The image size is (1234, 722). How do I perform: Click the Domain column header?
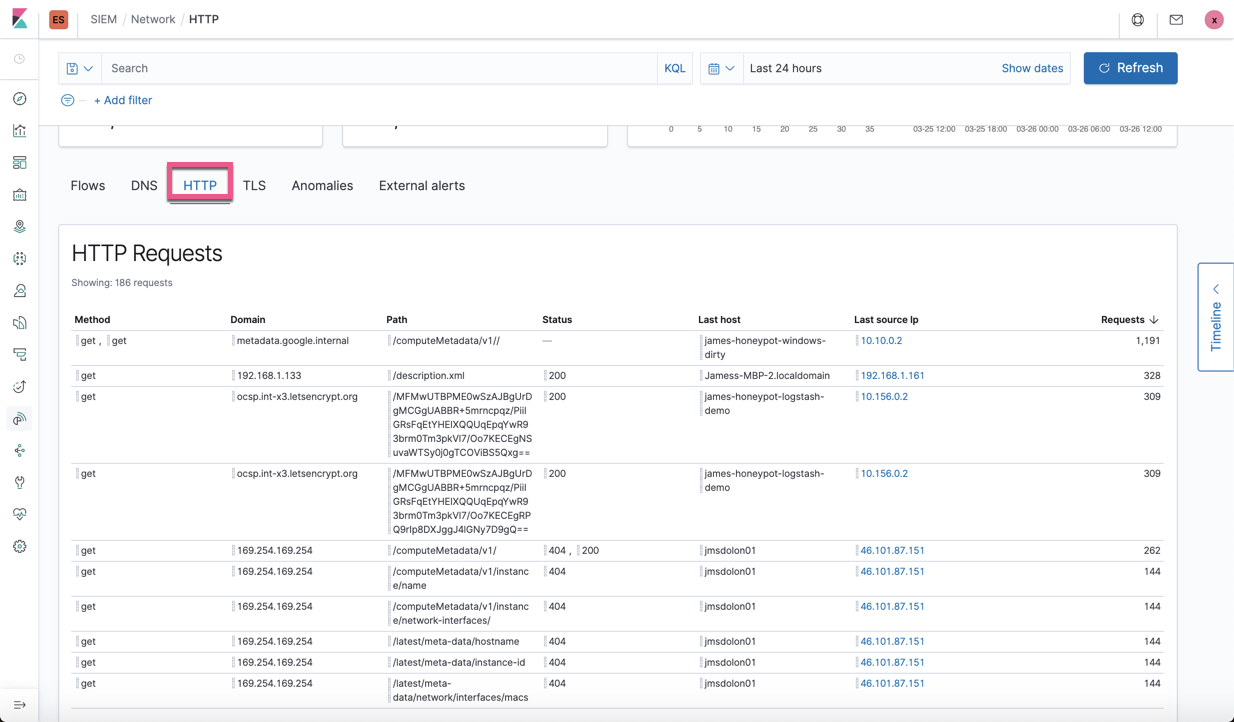(x=248, y=320)
